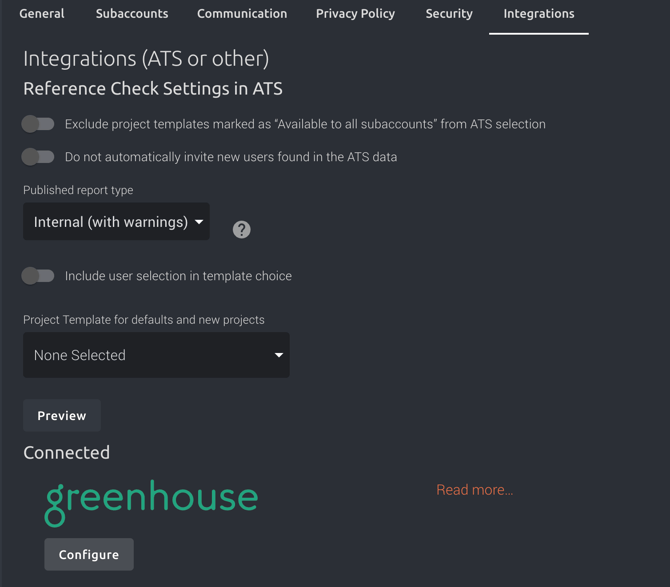Open the General tab
This screenshot has height=587, width=670.
(41, 14)
